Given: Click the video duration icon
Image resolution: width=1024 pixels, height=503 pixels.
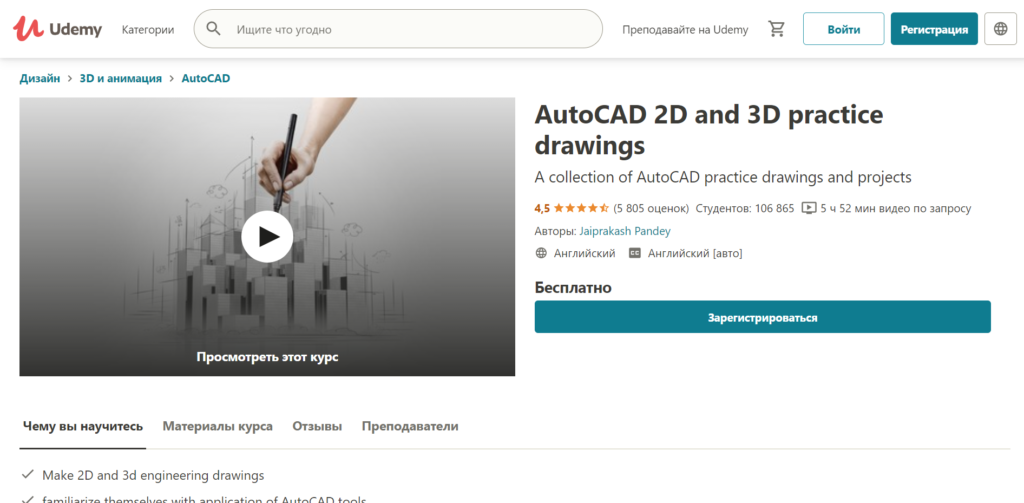Looking at the screenshot, I should point(808,209).
